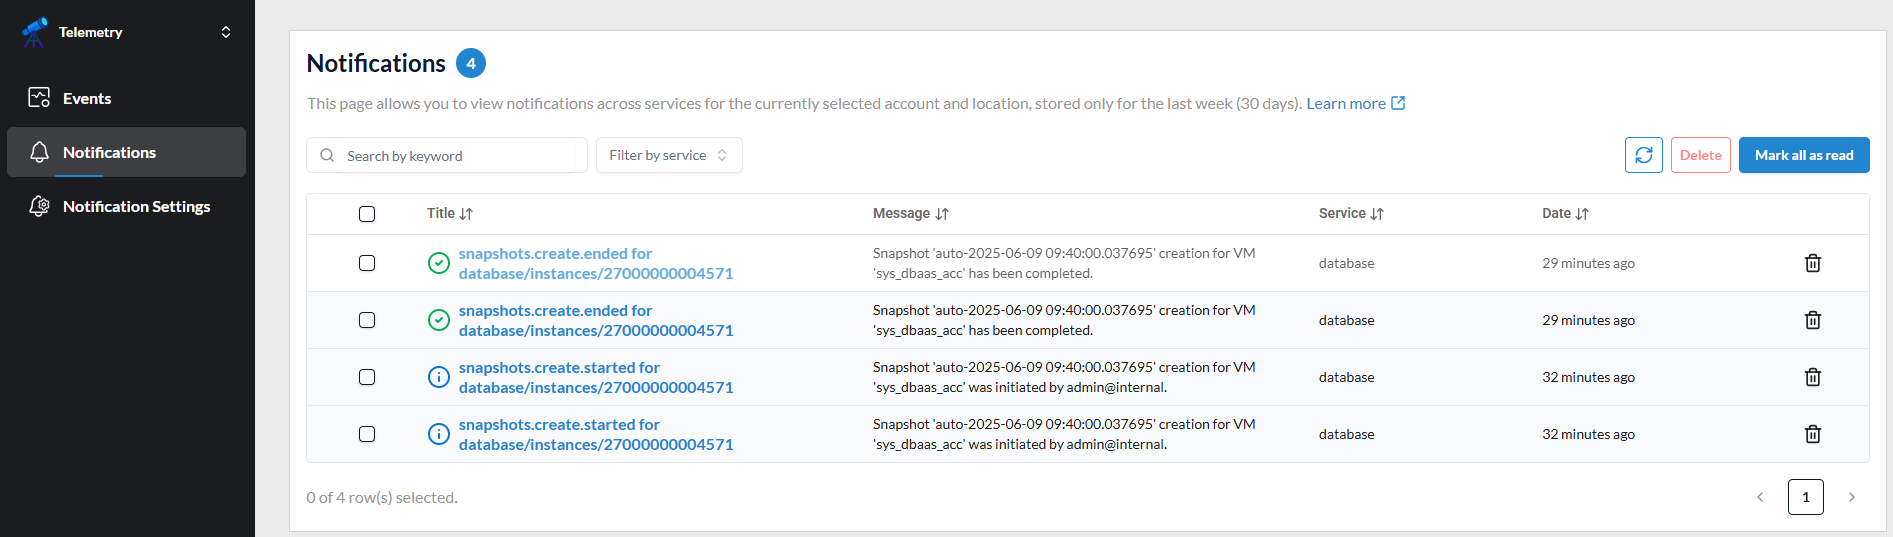Open Notification Settings in the sidebar
Image resolution: width=1893 pixels, height=537 pixels.
click(x=136, y=206)
